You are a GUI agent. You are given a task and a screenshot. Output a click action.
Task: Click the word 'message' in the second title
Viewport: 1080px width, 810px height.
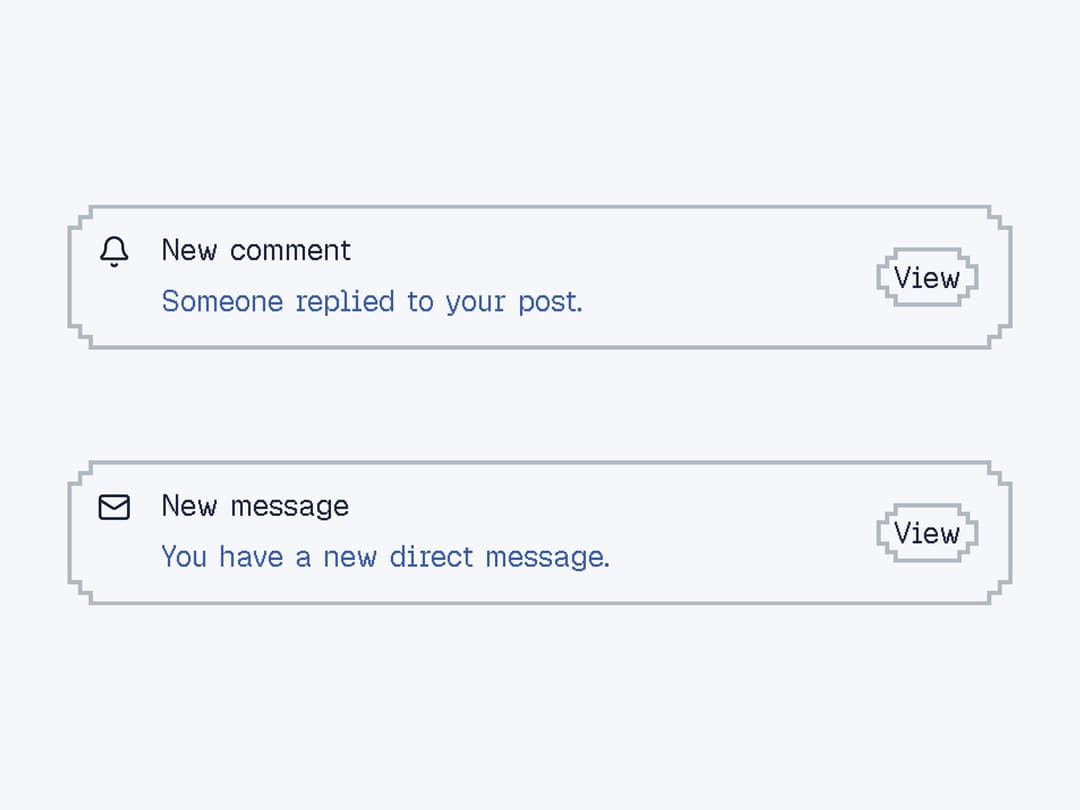290,508
